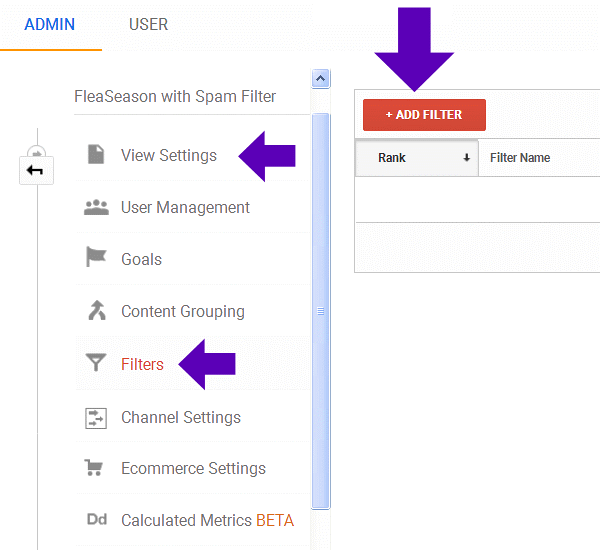Open the Goals menu item
Viewport: 600px width, 550px height.
point(141,259)
